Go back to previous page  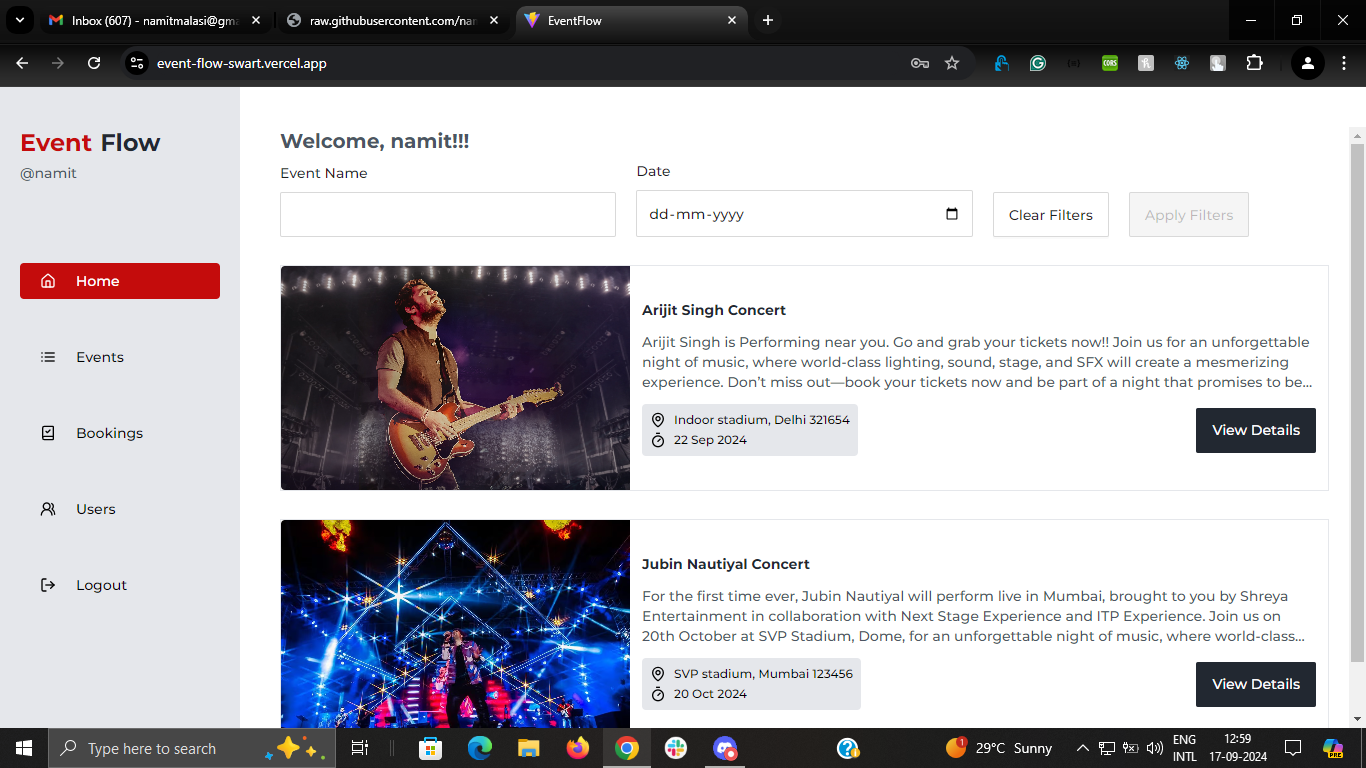(x=22, y=63)
